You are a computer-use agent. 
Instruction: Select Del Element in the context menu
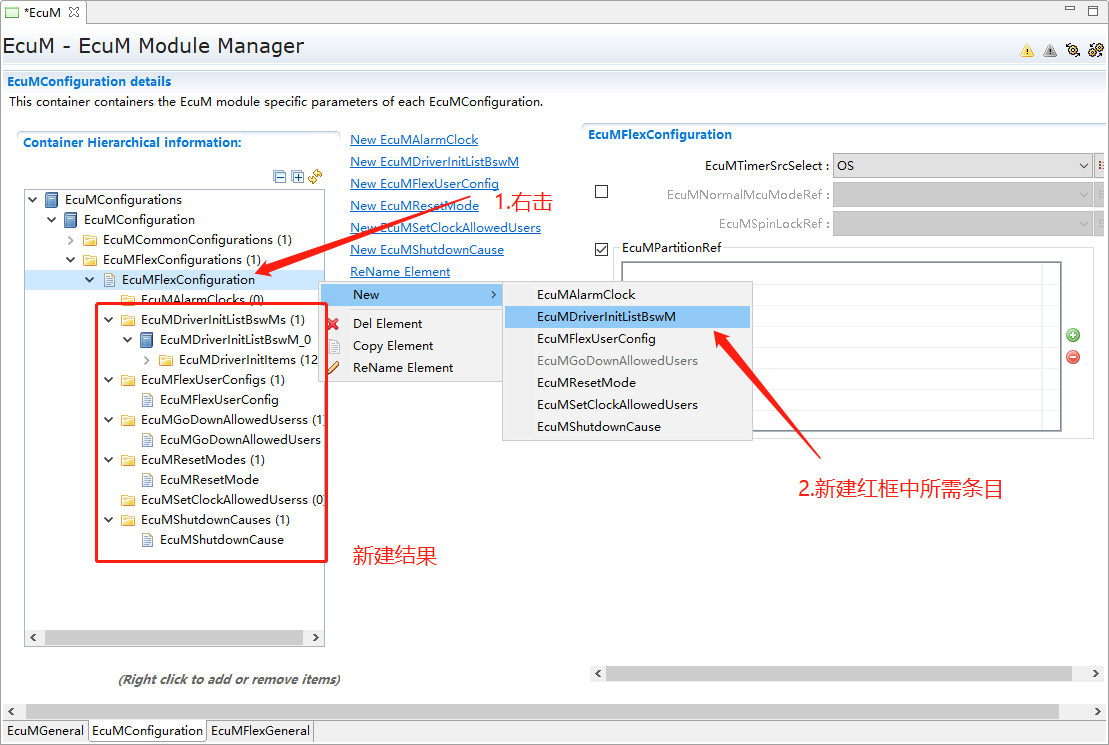click(387, 324)
